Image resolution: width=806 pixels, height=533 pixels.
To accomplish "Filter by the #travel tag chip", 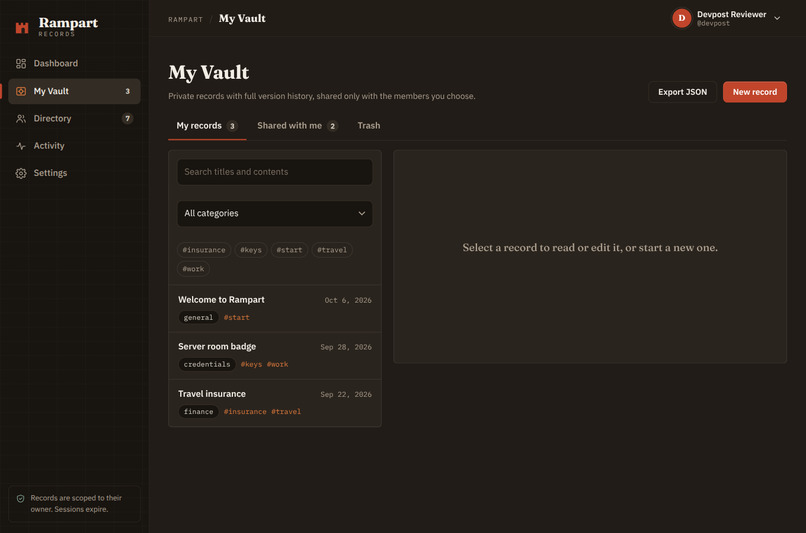I will click(x=332, y=250).
